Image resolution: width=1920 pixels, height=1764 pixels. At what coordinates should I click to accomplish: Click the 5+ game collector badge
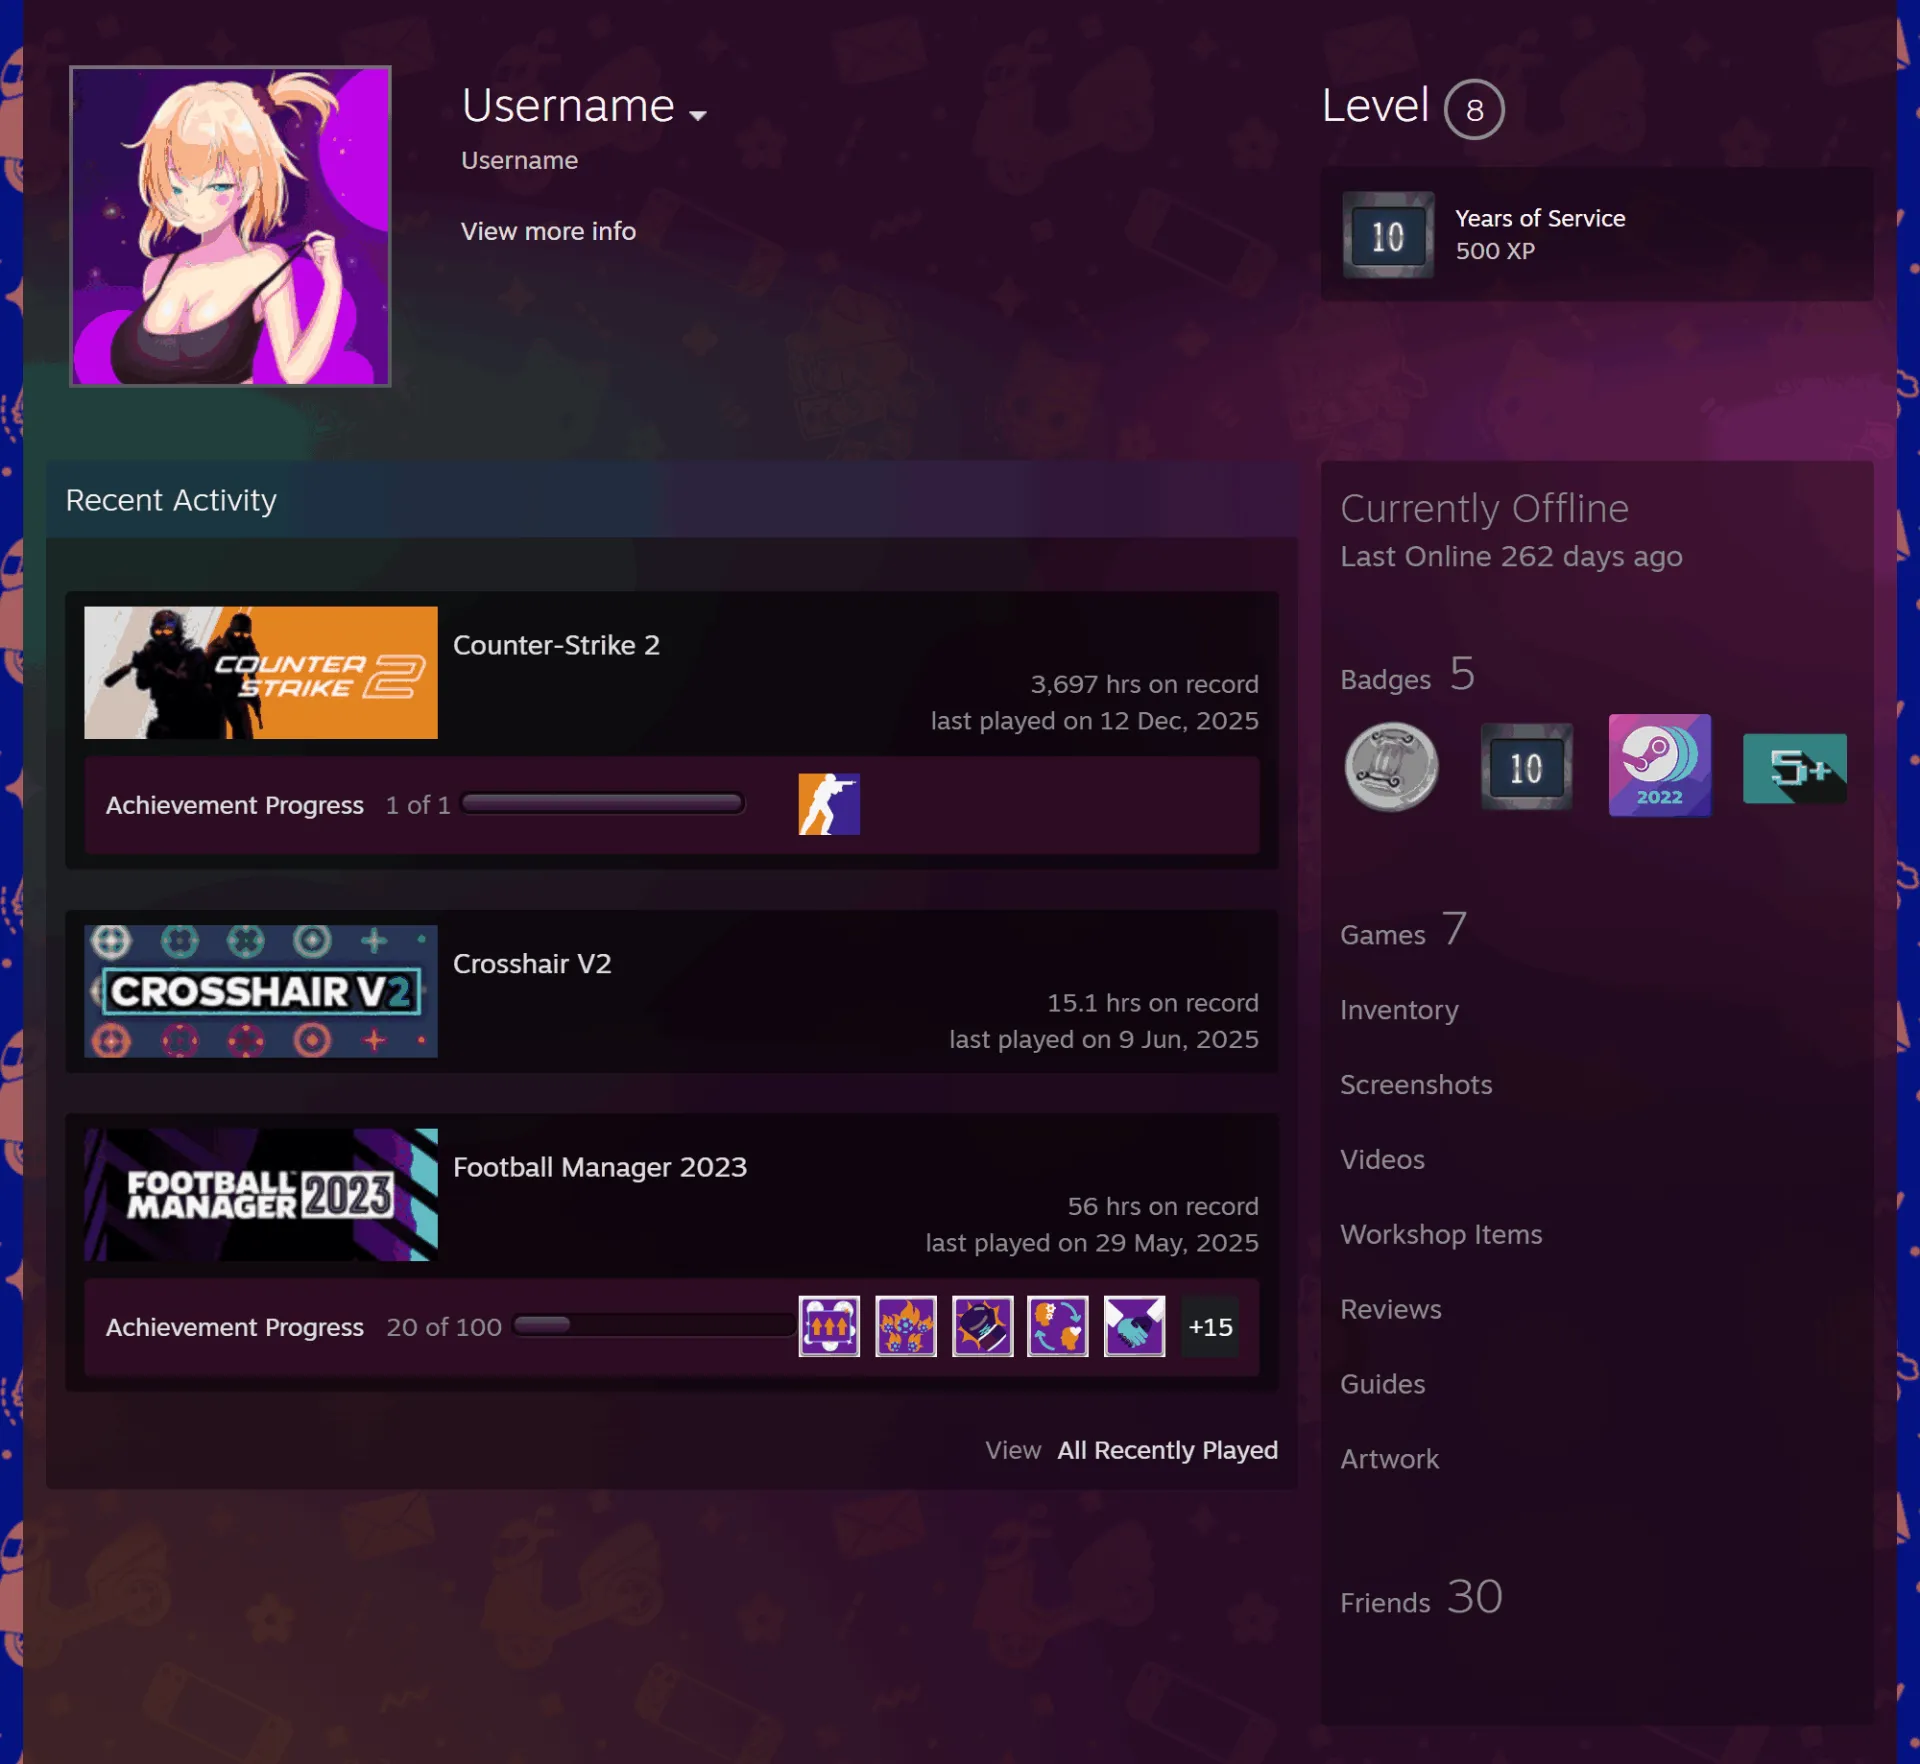(1794, 768)
